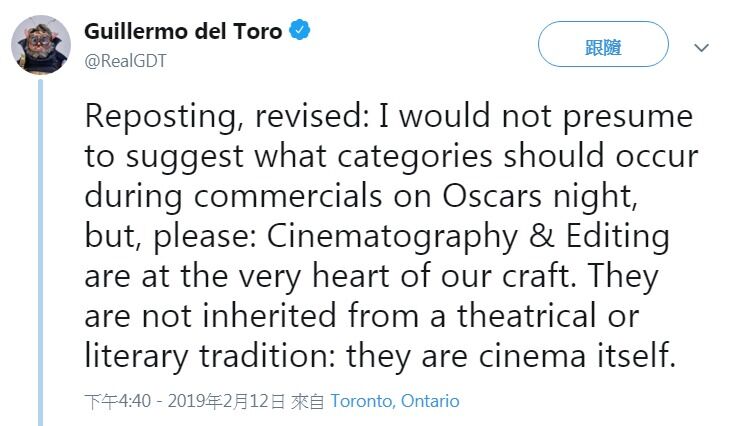The image size is (744, 426).
Task: Visit the @RealGDT handle link
Action: (x=125, y=61)
